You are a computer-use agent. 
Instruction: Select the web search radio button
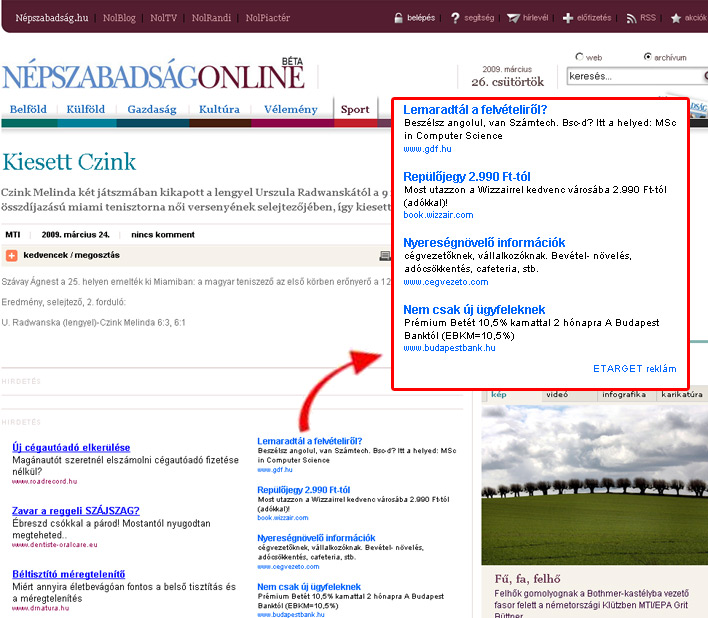[580, 57]
